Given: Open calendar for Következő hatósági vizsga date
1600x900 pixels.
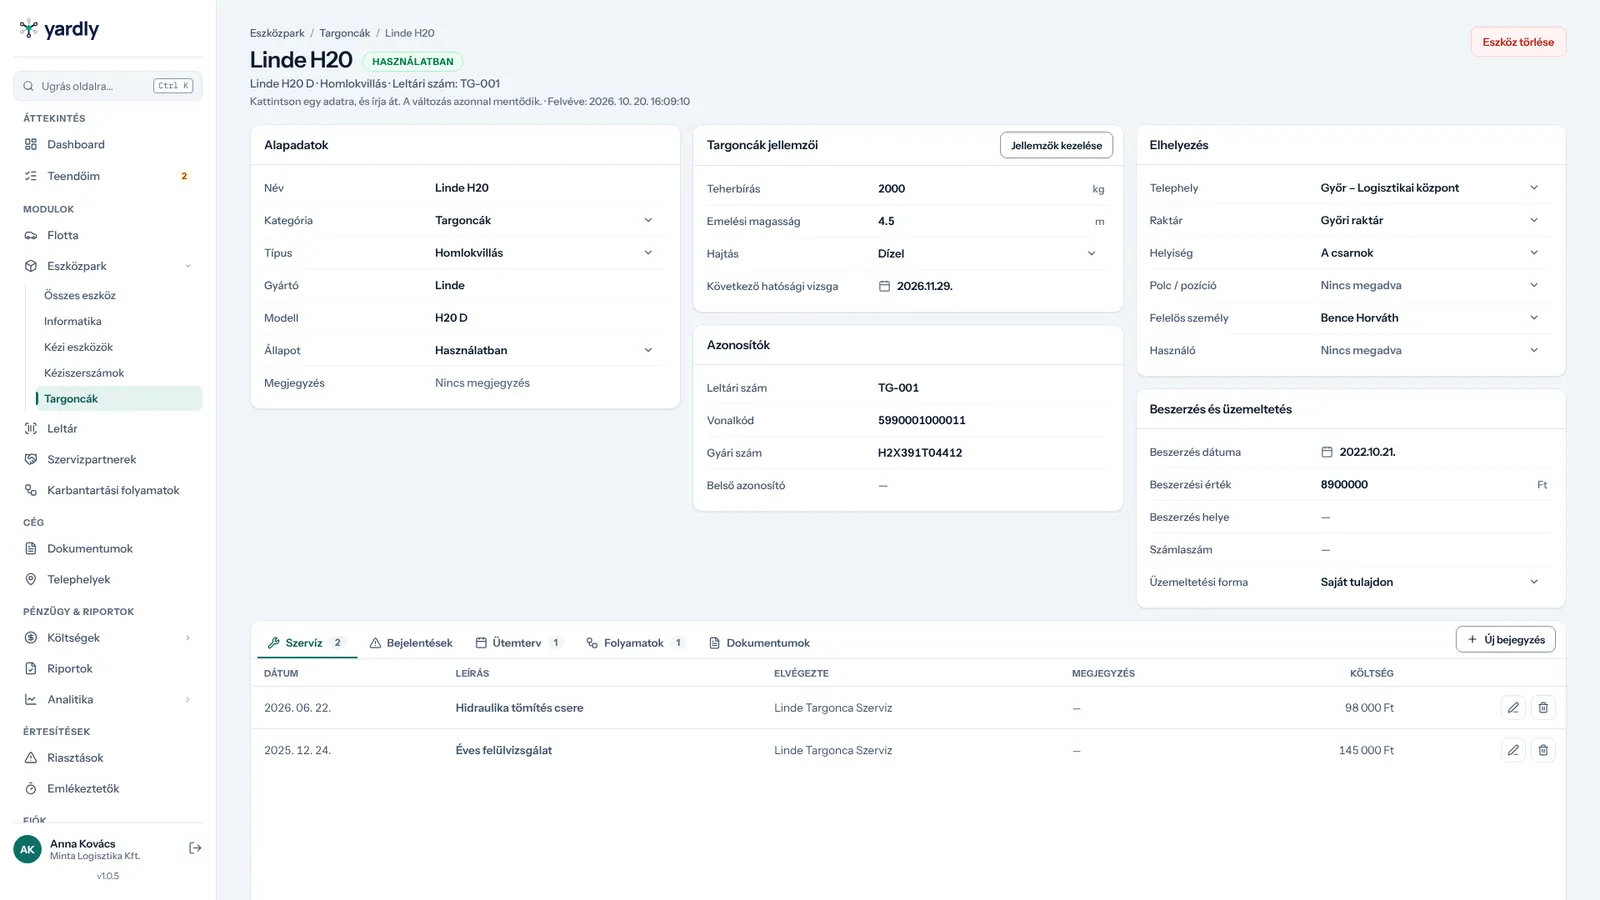Looking at the screenshot, I should pyautogui.click(x=884, y=286).
